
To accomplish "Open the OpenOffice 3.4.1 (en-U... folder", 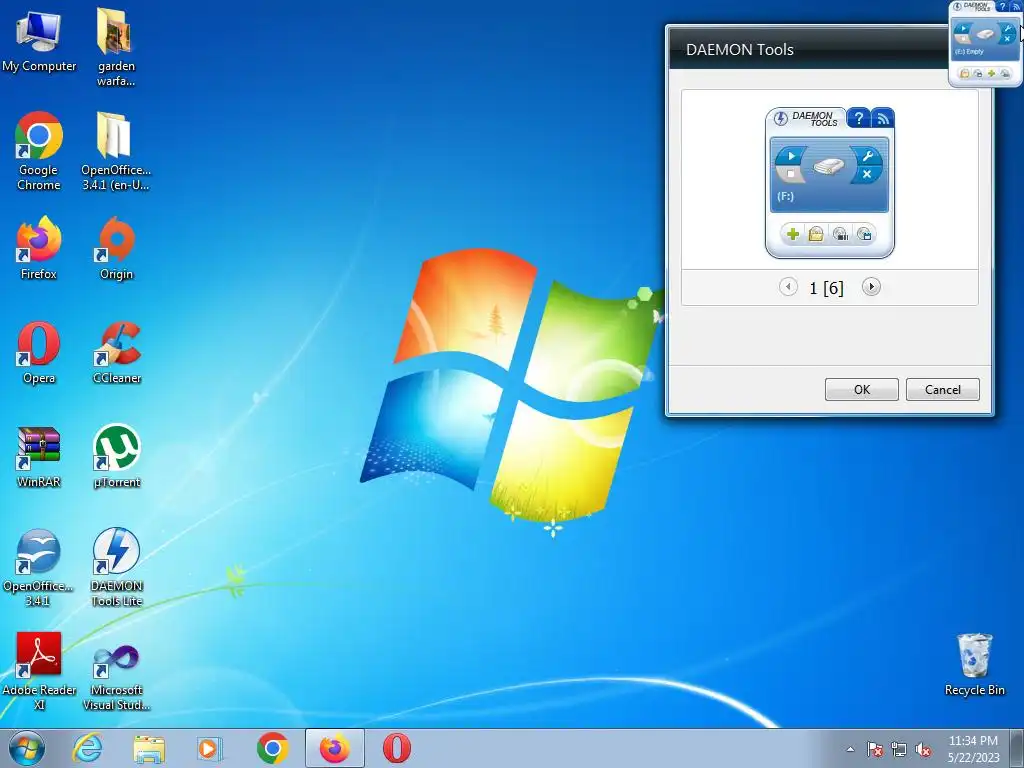I will 116,152.
